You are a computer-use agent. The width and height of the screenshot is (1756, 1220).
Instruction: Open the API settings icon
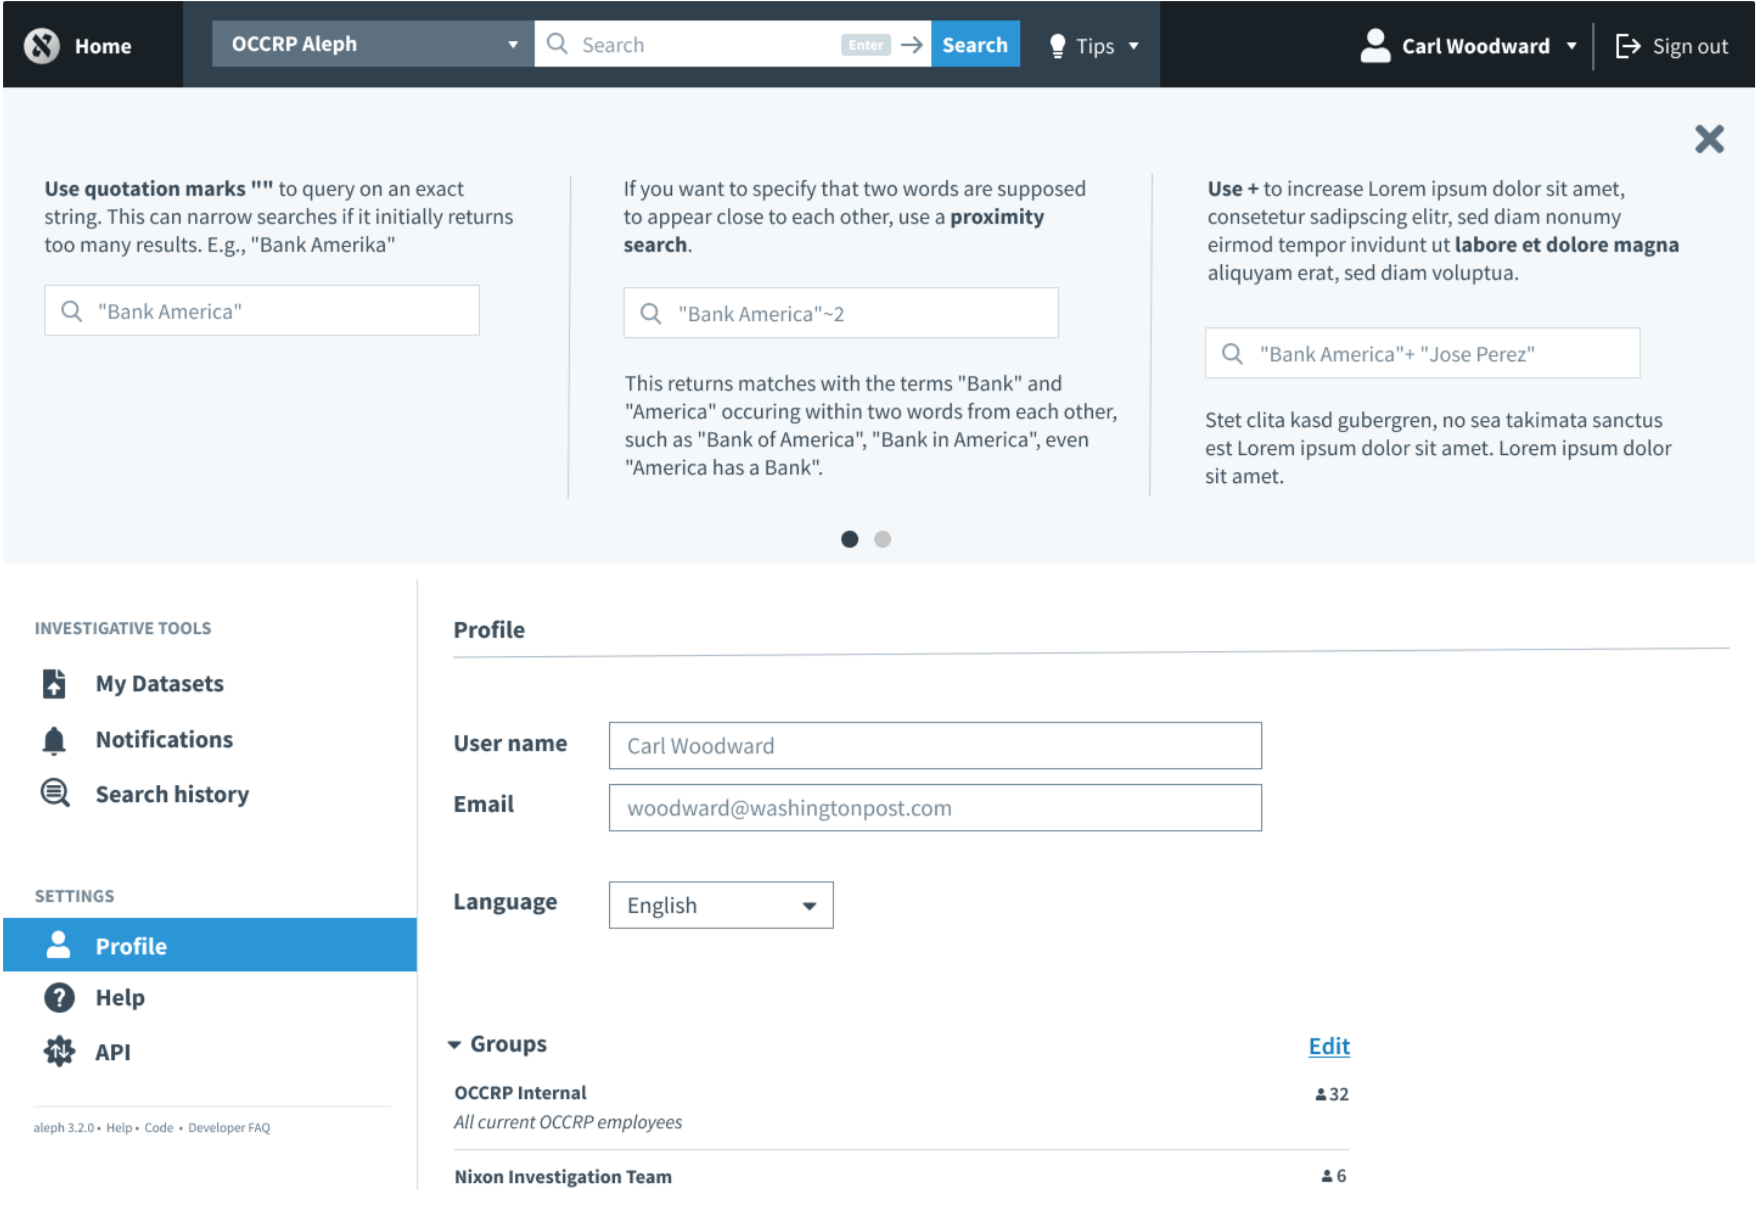tap(59, 1051)
